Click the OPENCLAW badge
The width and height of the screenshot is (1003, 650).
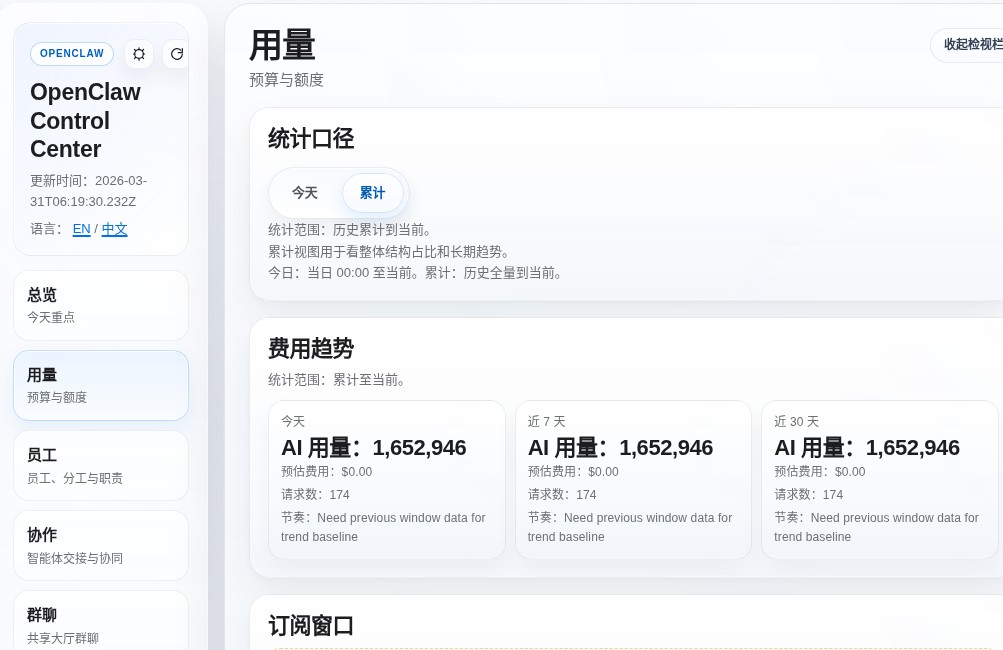(72, 54)
